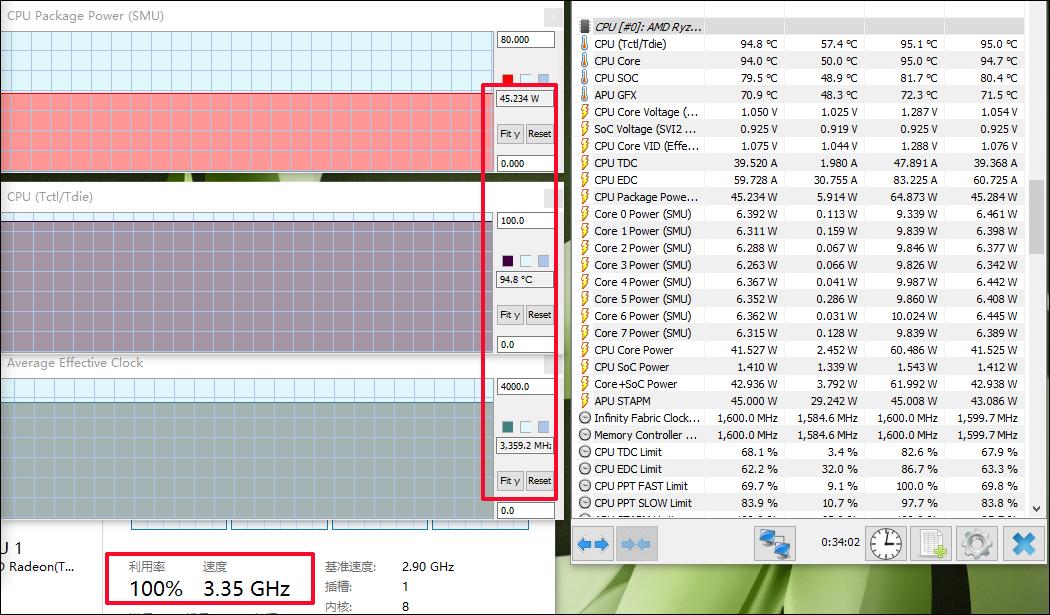Click circle icon of CPU TDC Limit row
This screenshot has width=1050, height=615.
(x=584, y=452)
